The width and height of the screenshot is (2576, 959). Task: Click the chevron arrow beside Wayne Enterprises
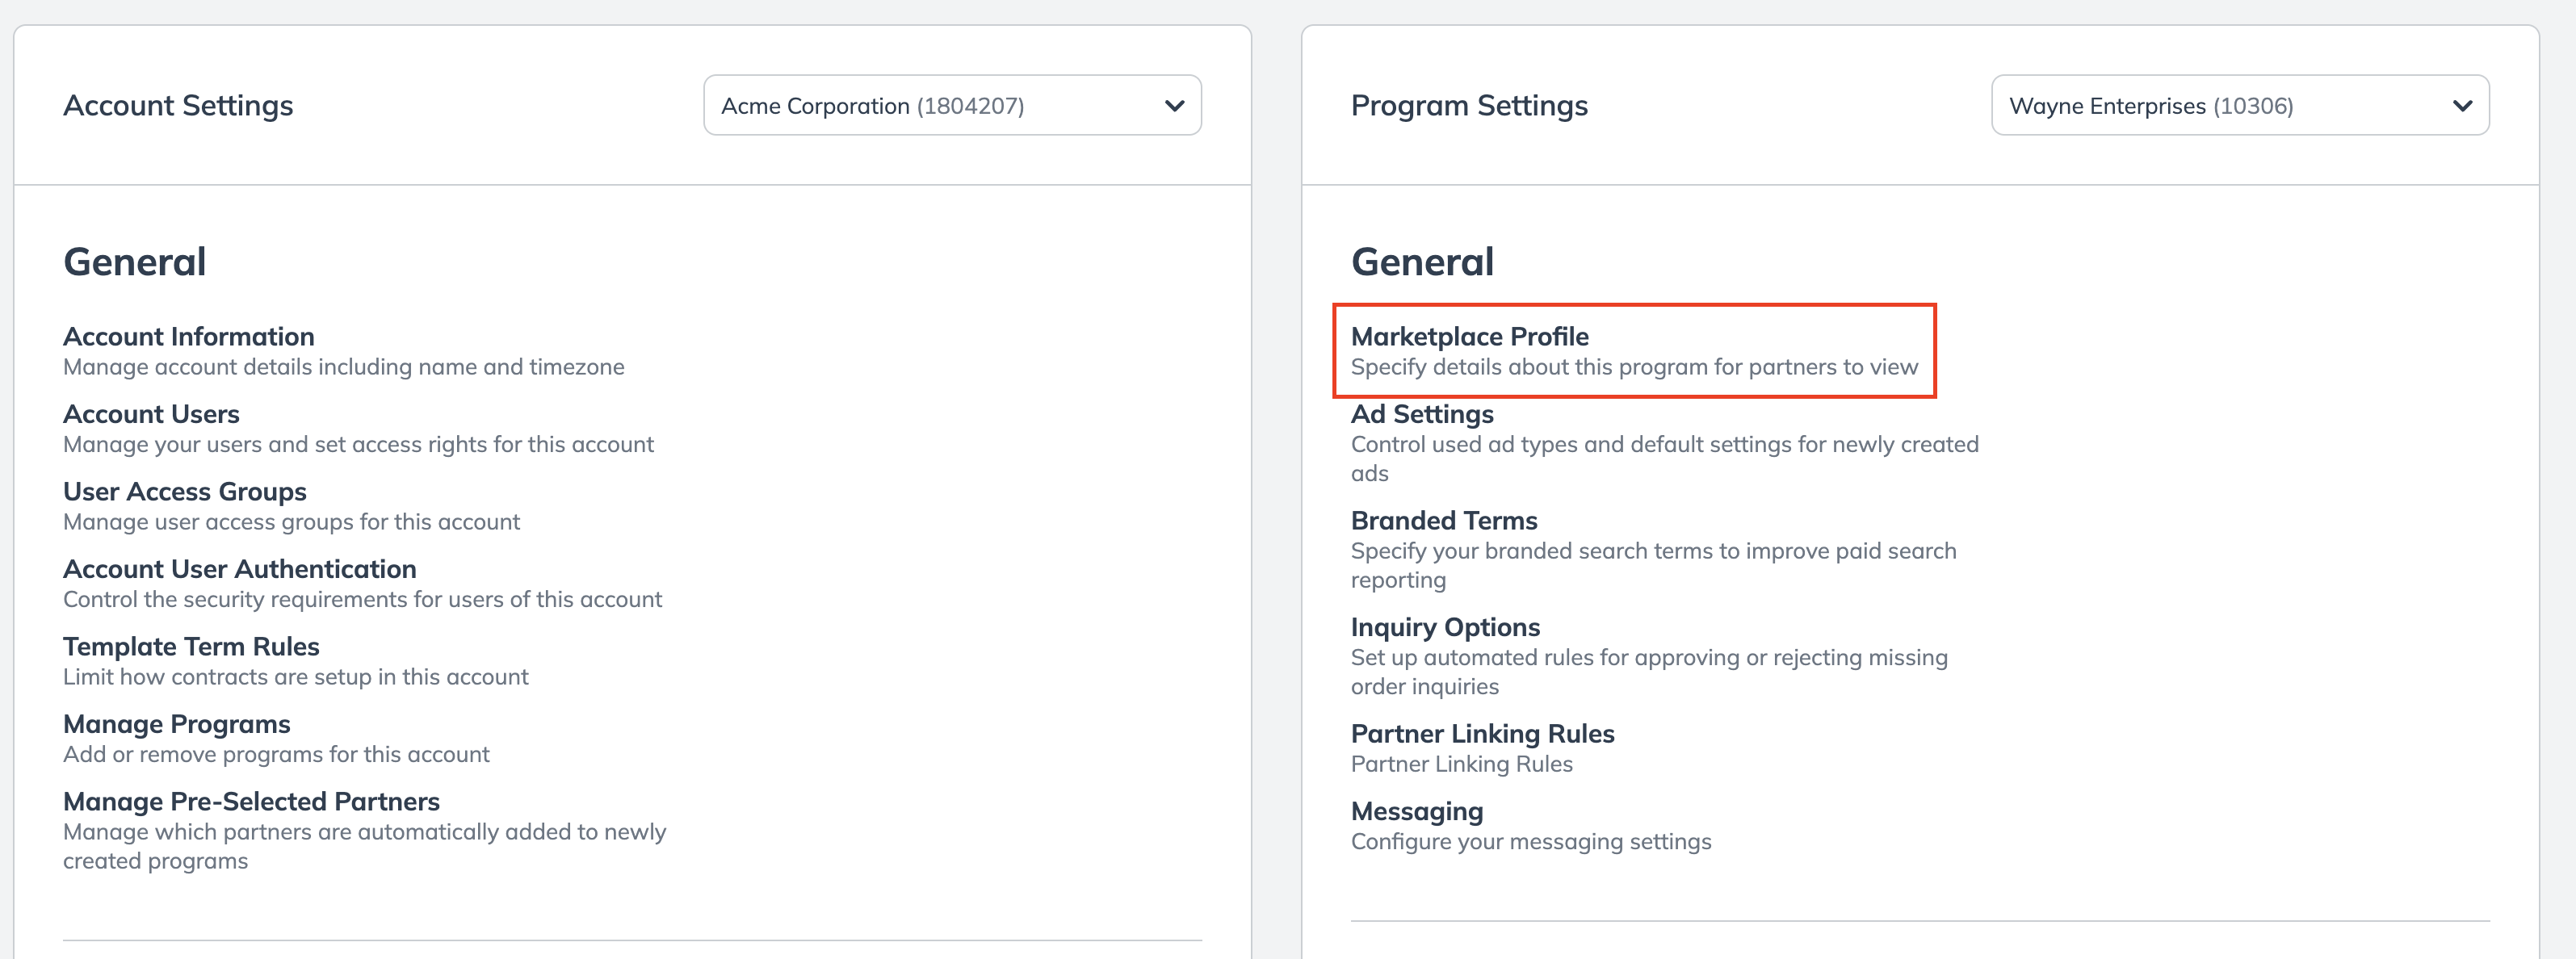pyautogui.click(x=2462, y=105)
